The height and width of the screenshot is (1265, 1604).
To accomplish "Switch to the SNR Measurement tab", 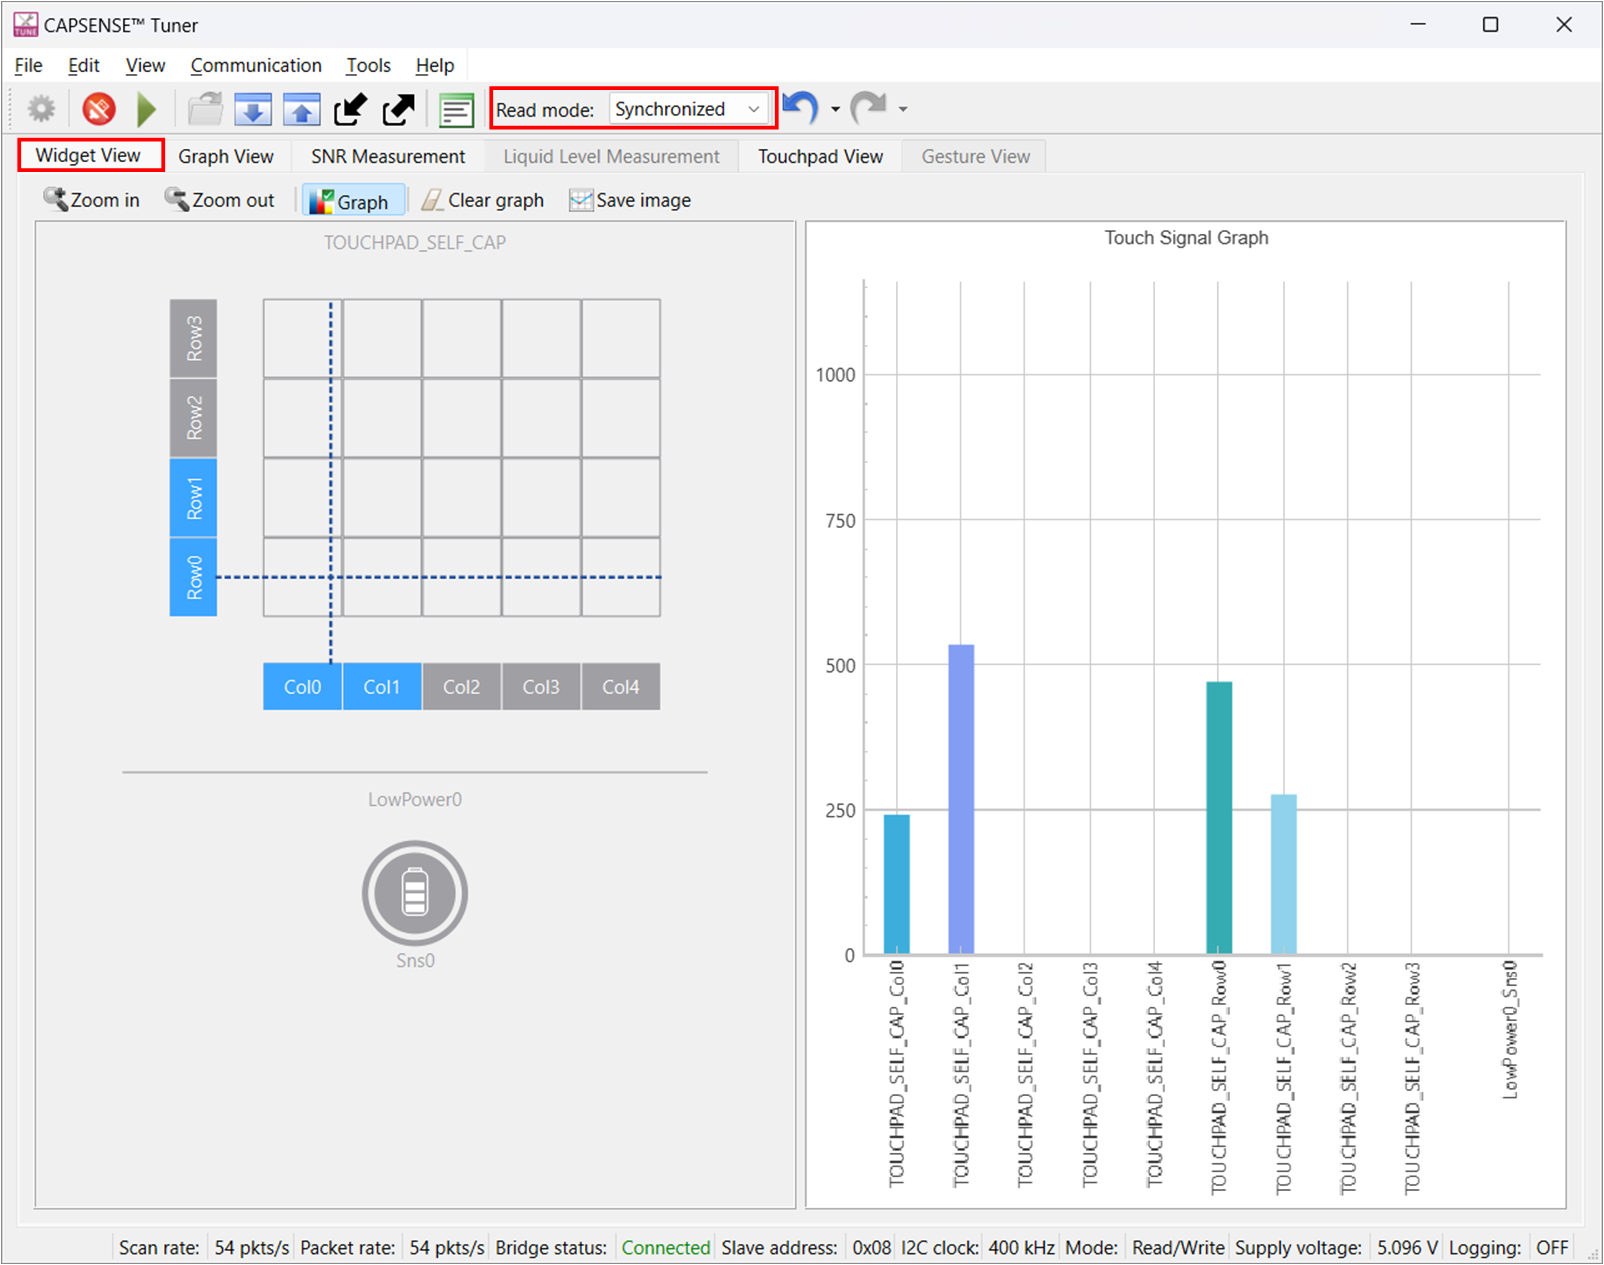I will click(387, 157).
